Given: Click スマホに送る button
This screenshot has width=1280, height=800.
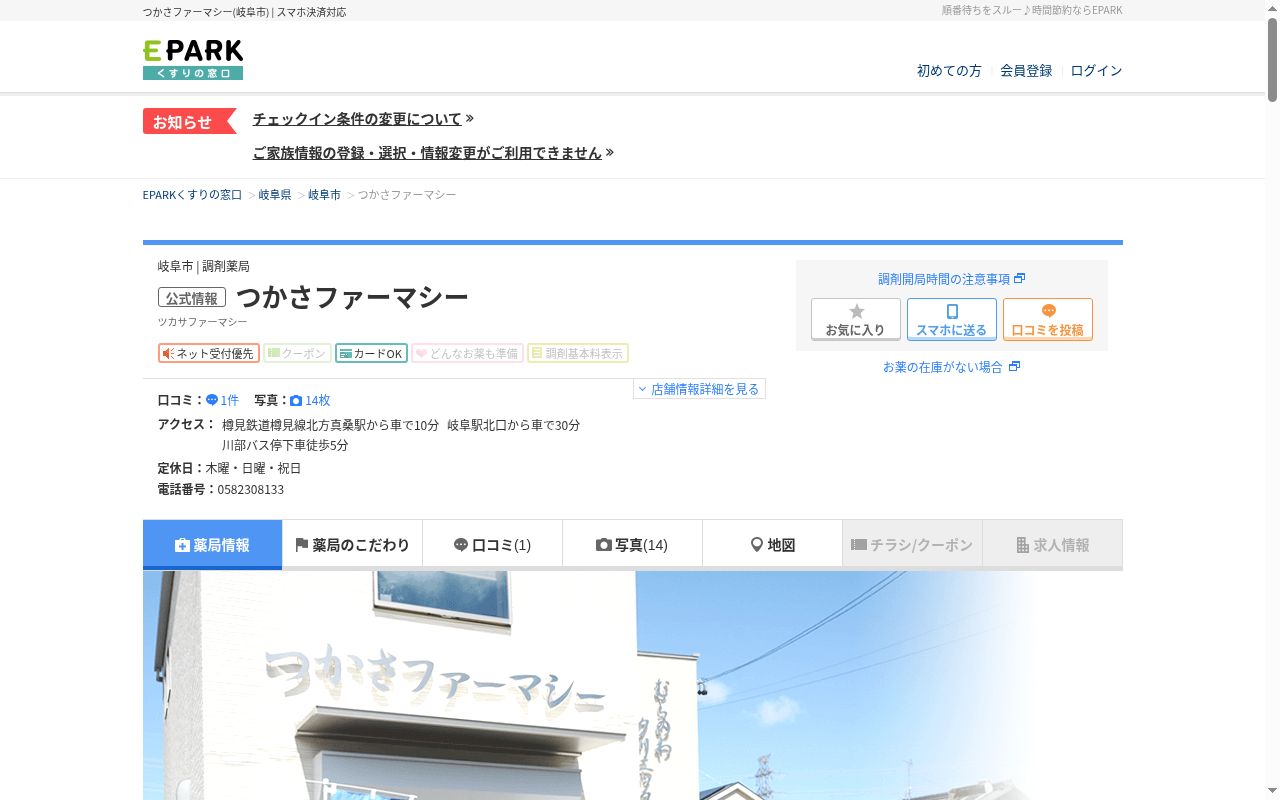Looking at the screenshot, I should (952, 319).
